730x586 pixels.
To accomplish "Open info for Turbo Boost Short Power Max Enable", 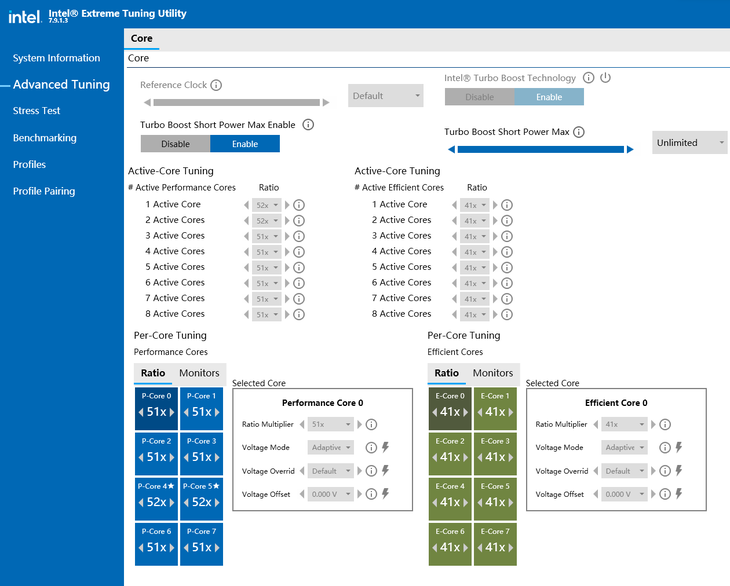I will click(308, 125).
